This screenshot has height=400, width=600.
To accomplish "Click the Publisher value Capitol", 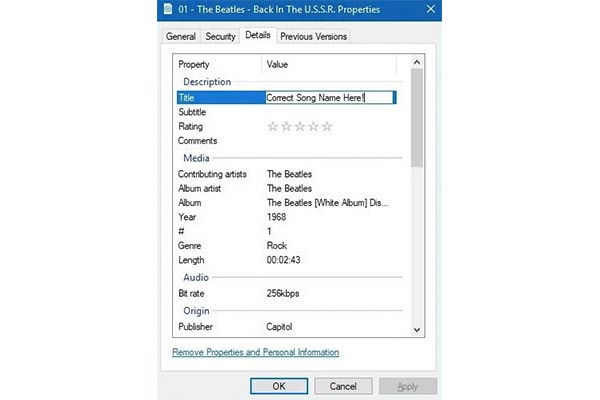I will point(279,327).
